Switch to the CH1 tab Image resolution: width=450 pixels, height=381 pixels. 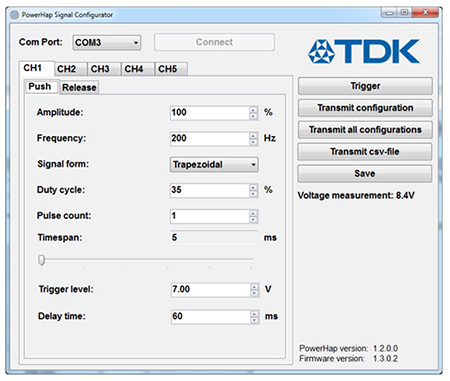click(x=36, y=68)
